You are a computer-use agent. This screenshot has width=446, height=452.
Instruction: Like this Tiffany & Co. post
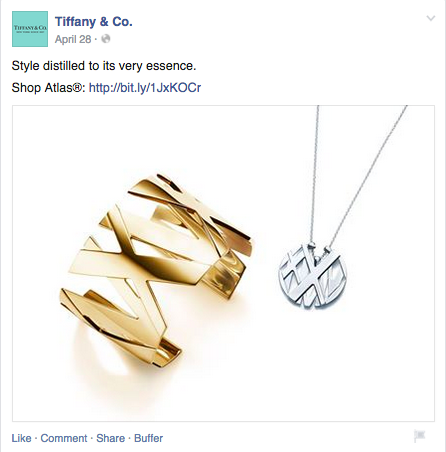21,438
